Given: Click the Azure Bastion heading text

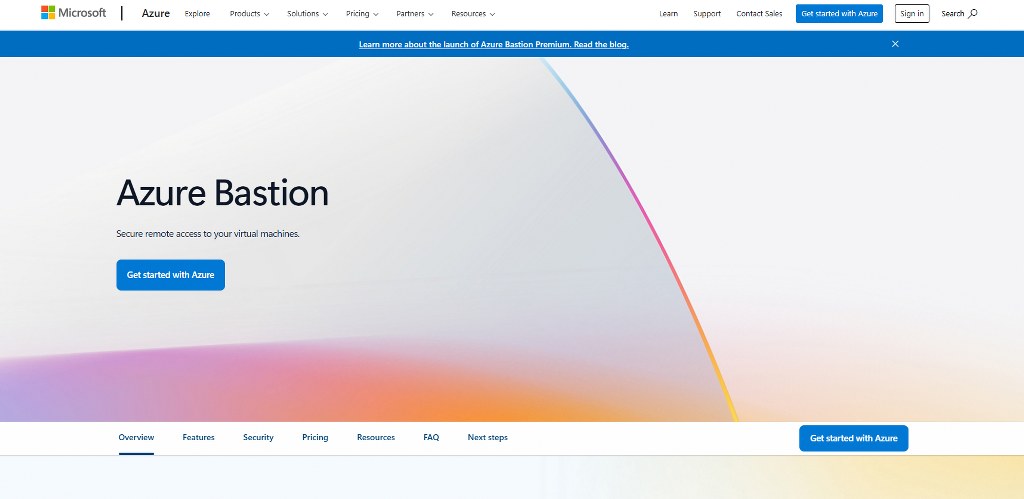Looking at the screenshot, I should click(223, 193).
